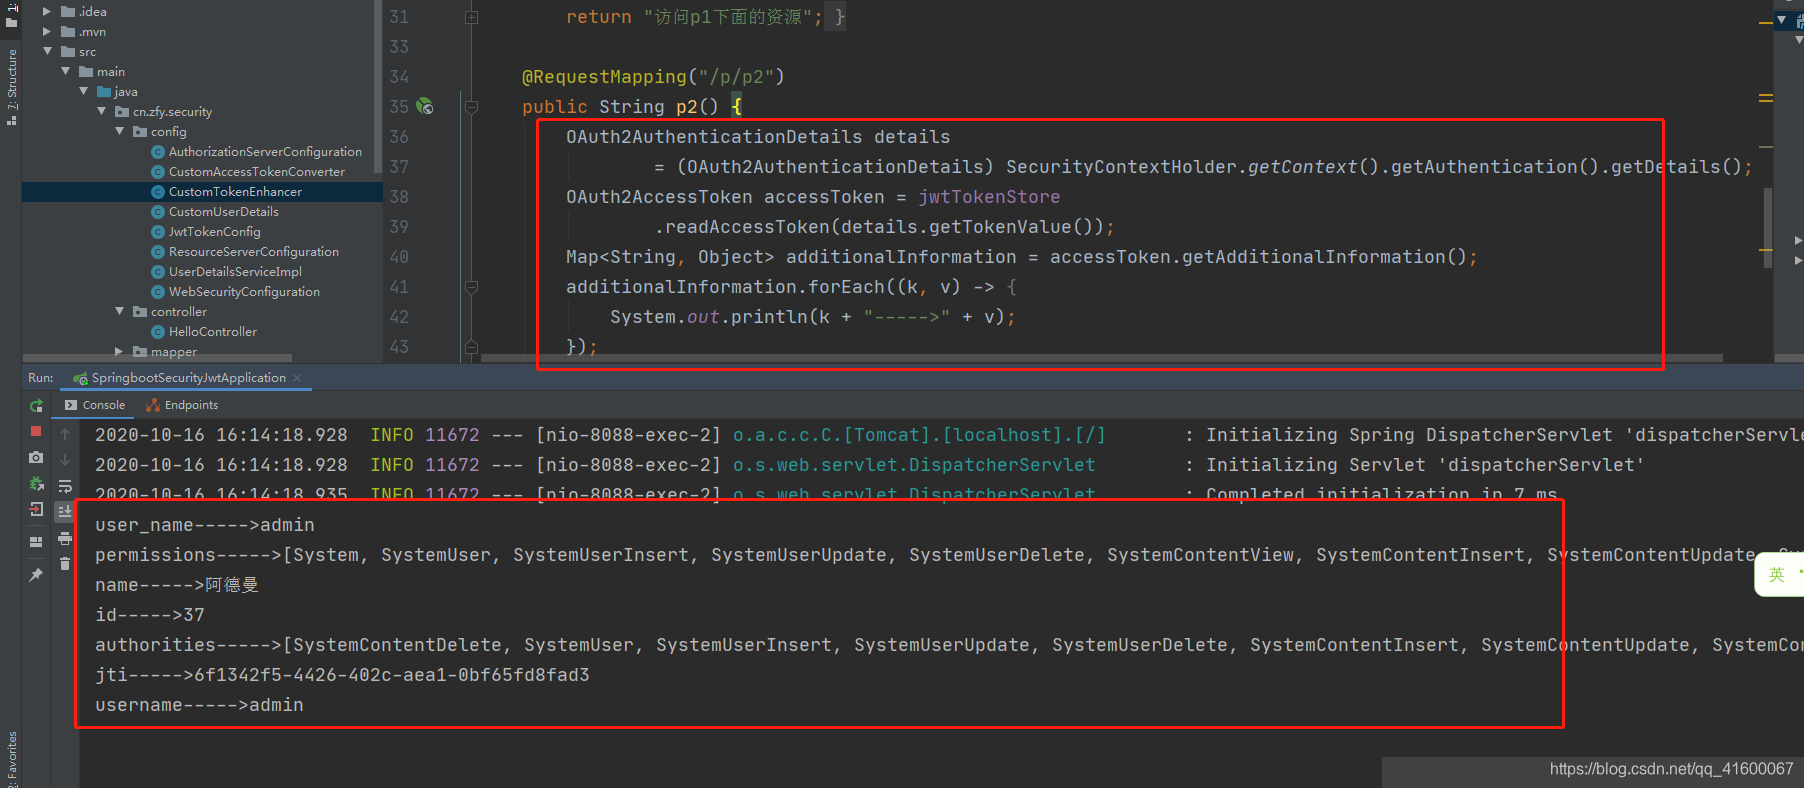1804x788 pixels.
Task: Switch to the Console tab
Action: [96, 405]
